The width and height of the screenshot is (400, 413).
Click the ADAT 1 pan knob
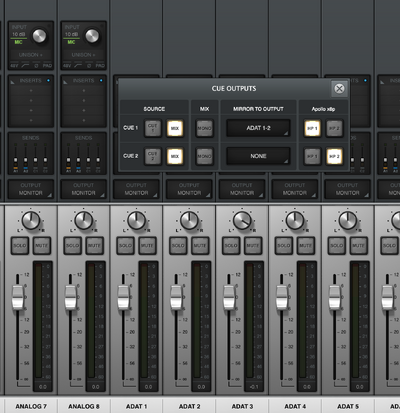pos(136,220)
